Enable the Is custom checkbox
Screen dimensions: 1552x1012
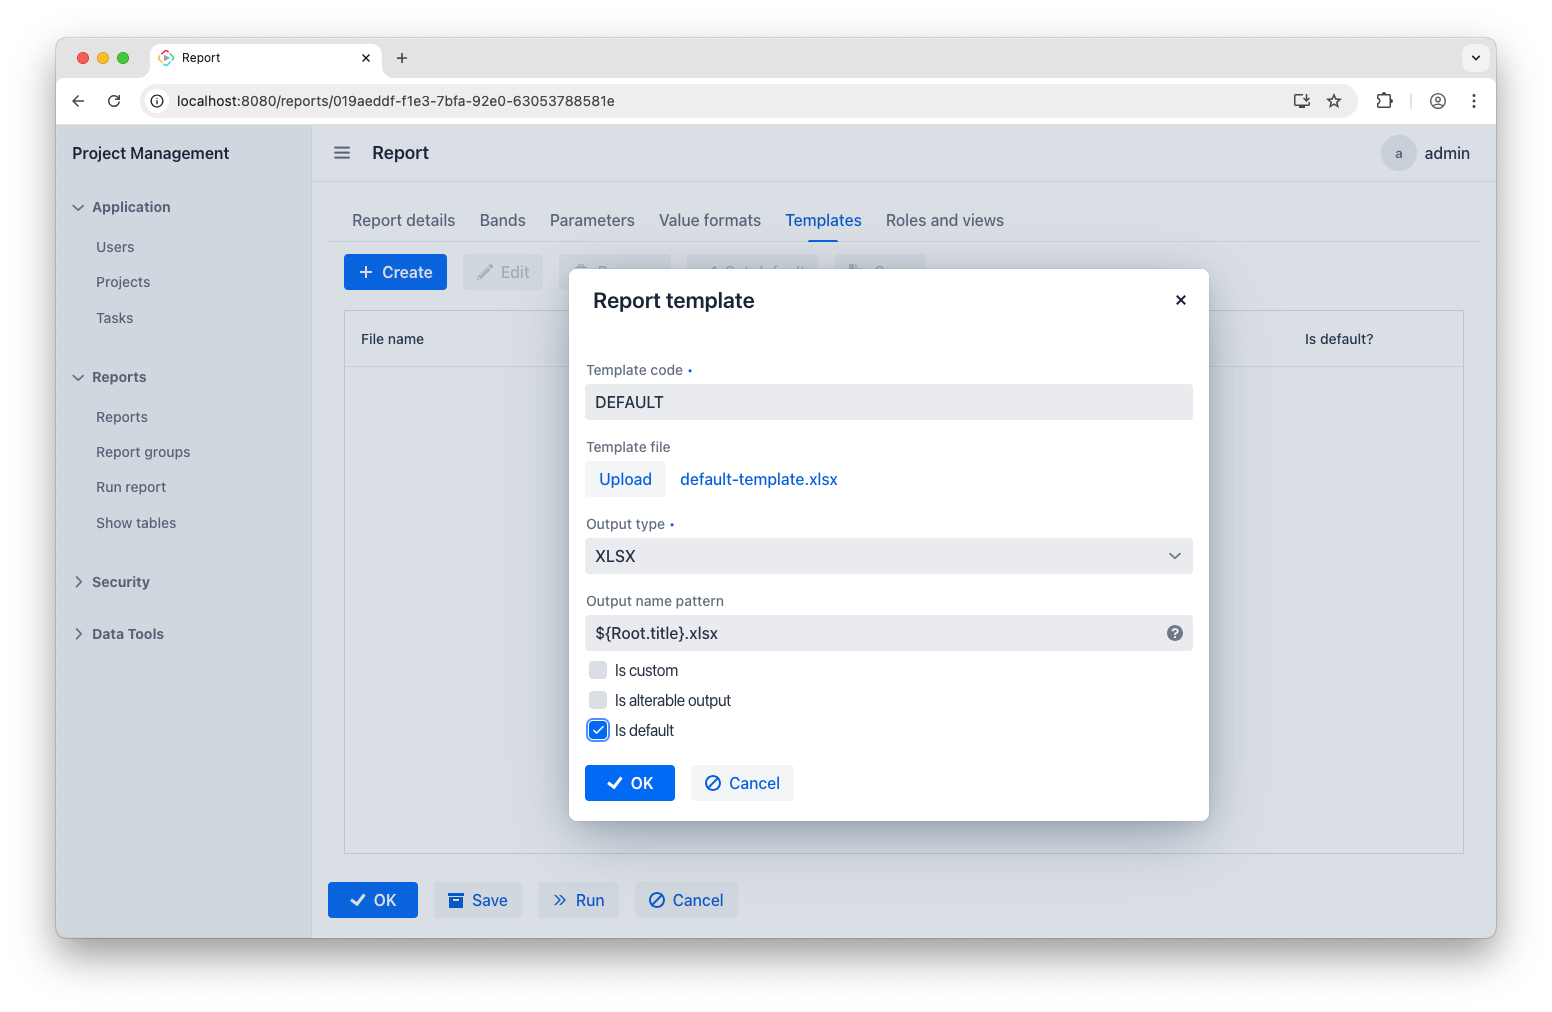tap(598, 670)
